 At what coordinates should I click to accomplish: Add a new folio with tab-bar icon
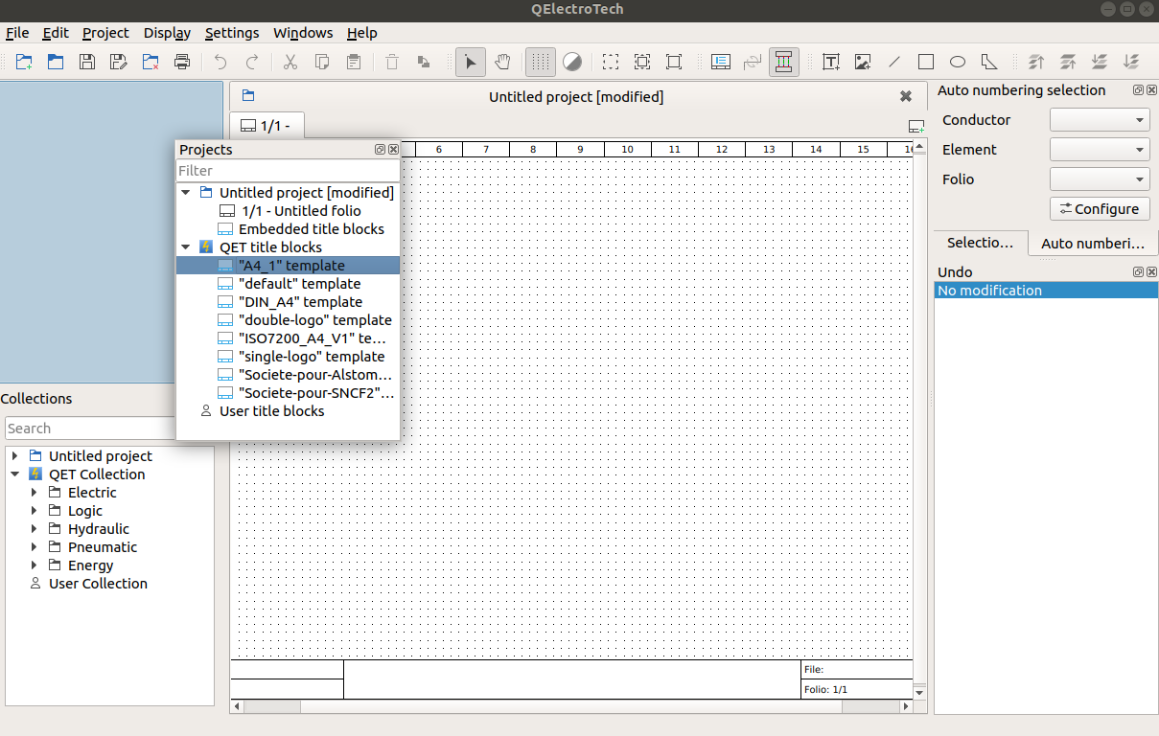(x=917, y=126)
